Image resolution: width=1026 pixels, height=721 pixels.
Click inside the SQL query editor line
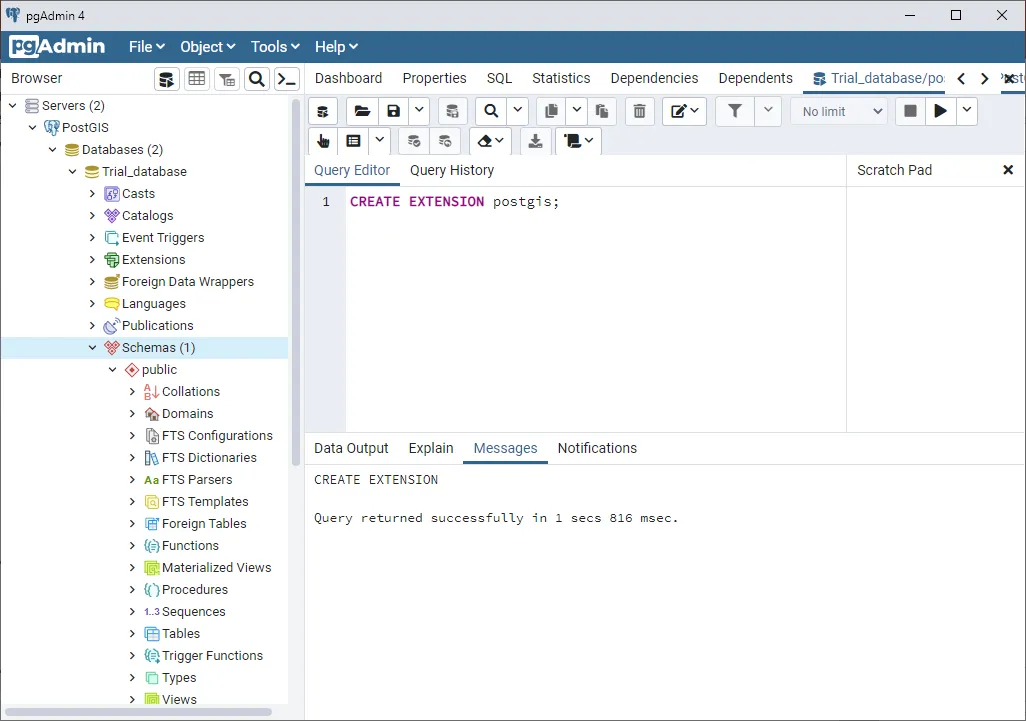point(595,202)
